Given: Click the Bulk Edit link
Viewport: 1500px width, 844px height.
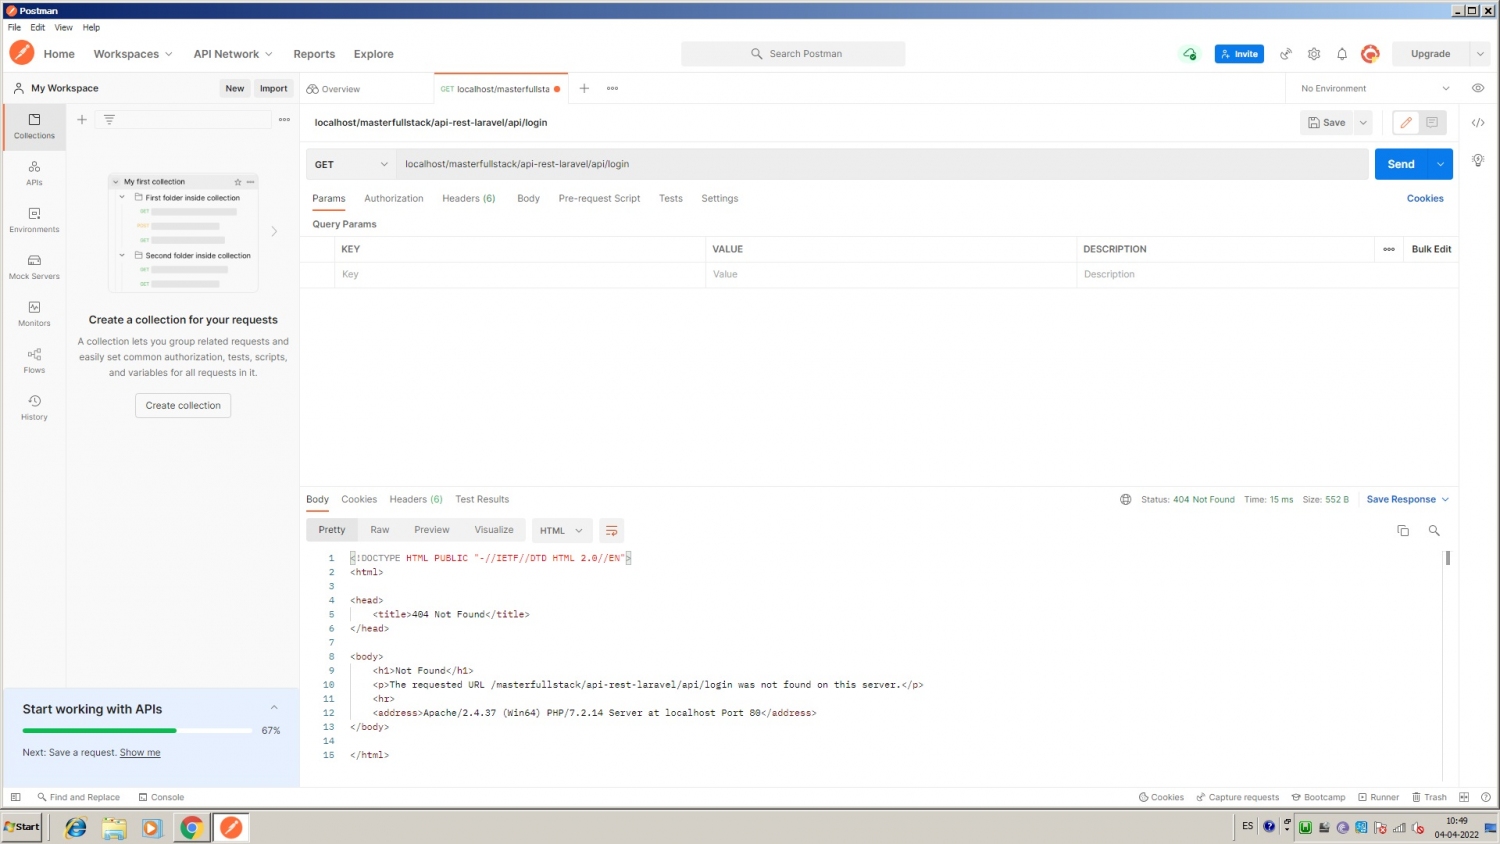Looking at the screenshot, I should click(x=1431, y=249).
